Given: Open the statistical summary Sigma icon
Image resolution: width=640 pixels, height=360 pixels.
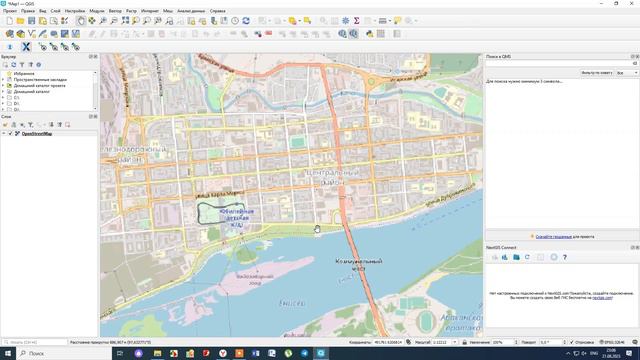Looking at the screenshot, I should [356, 21].
